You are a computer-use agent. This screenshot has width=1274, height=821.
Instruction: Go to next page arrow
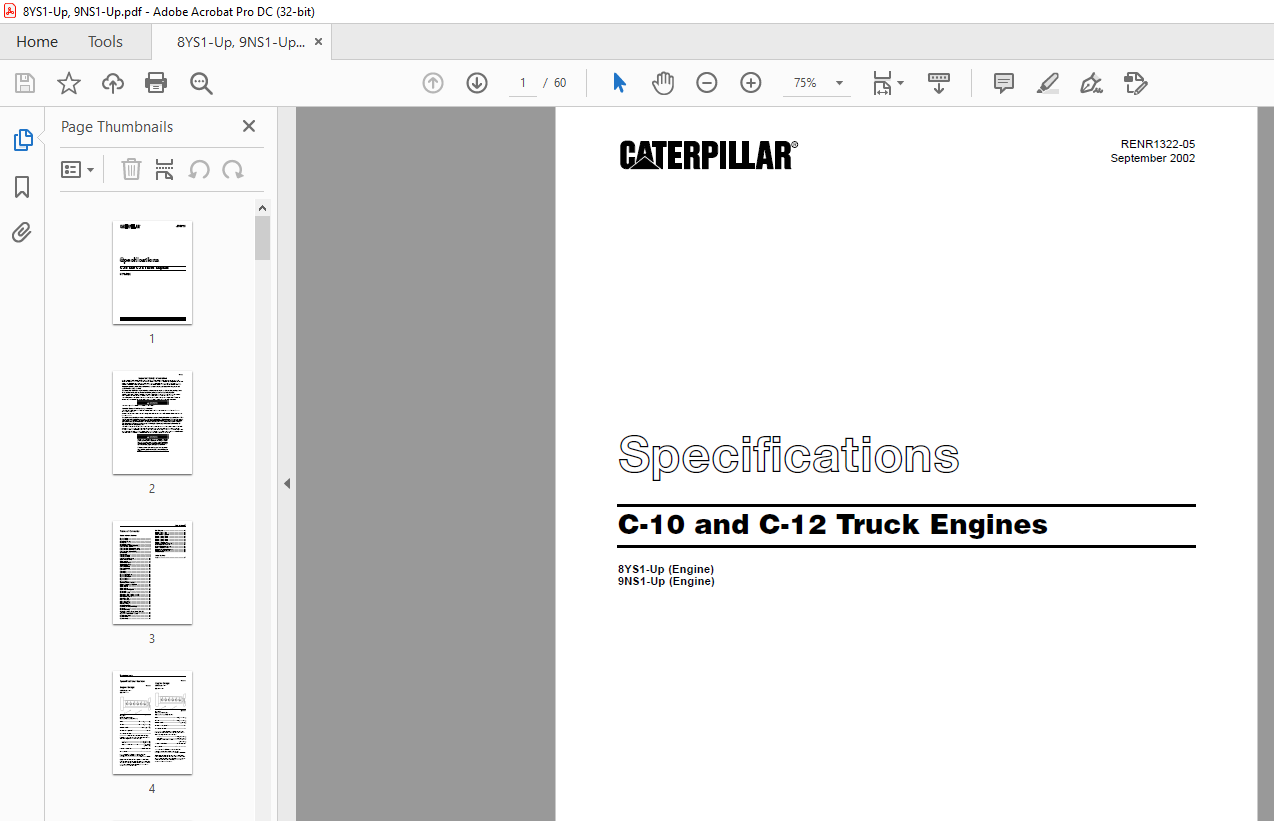pos(477,83)
